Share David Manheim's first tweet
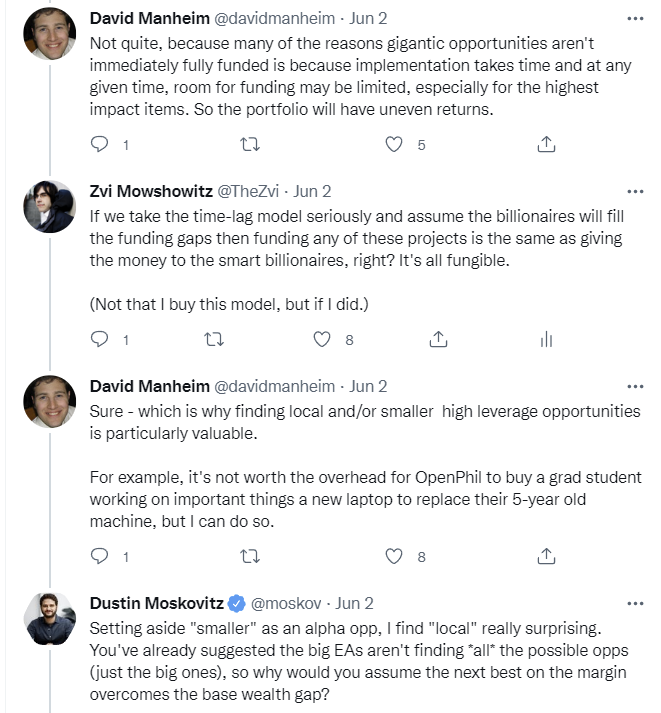The image size is (661, 713). (x=546, y=145)
